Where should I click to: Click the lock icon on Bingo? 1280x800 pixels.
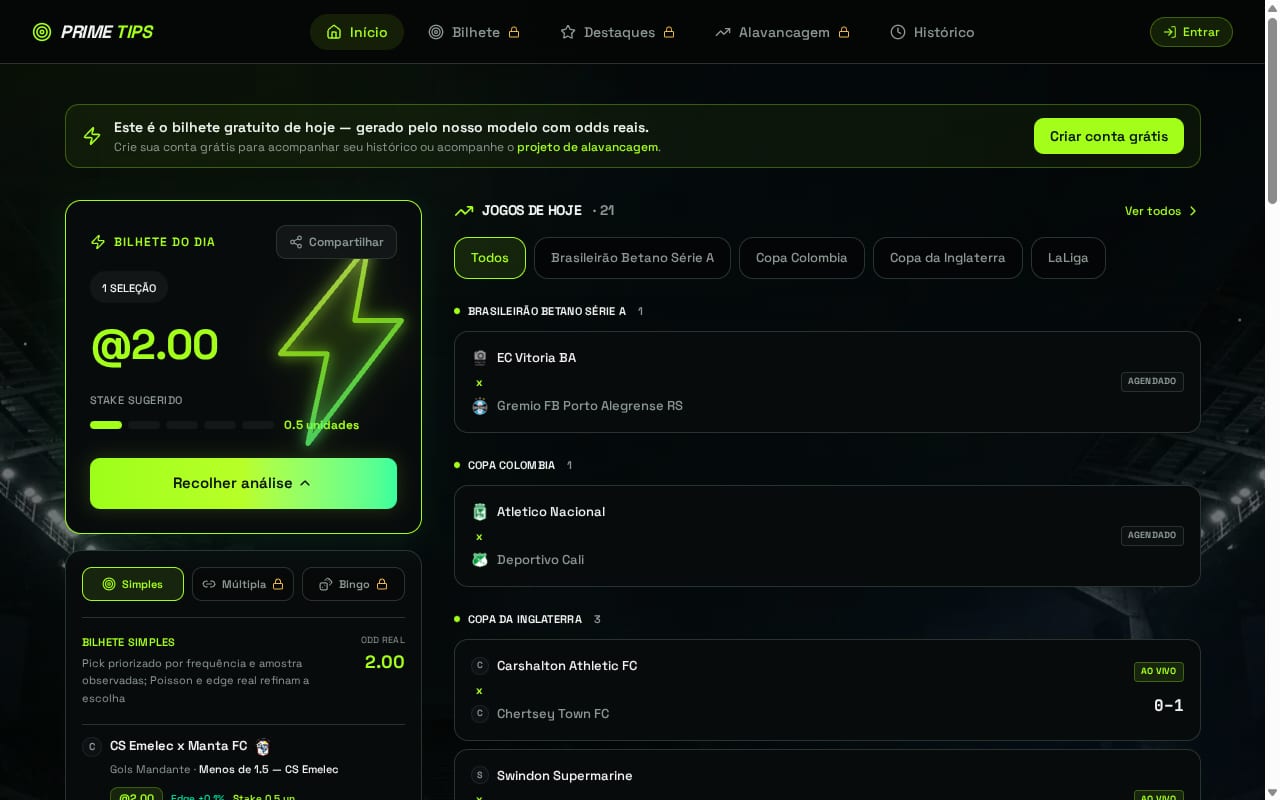382,584
